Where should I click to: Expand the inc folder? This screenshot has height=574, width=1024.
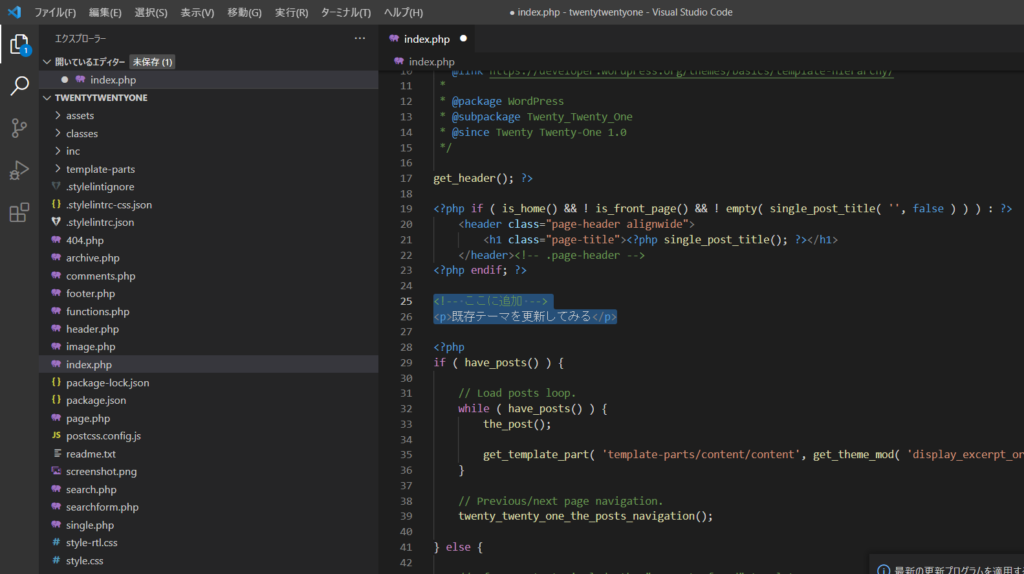pos(72,151)
